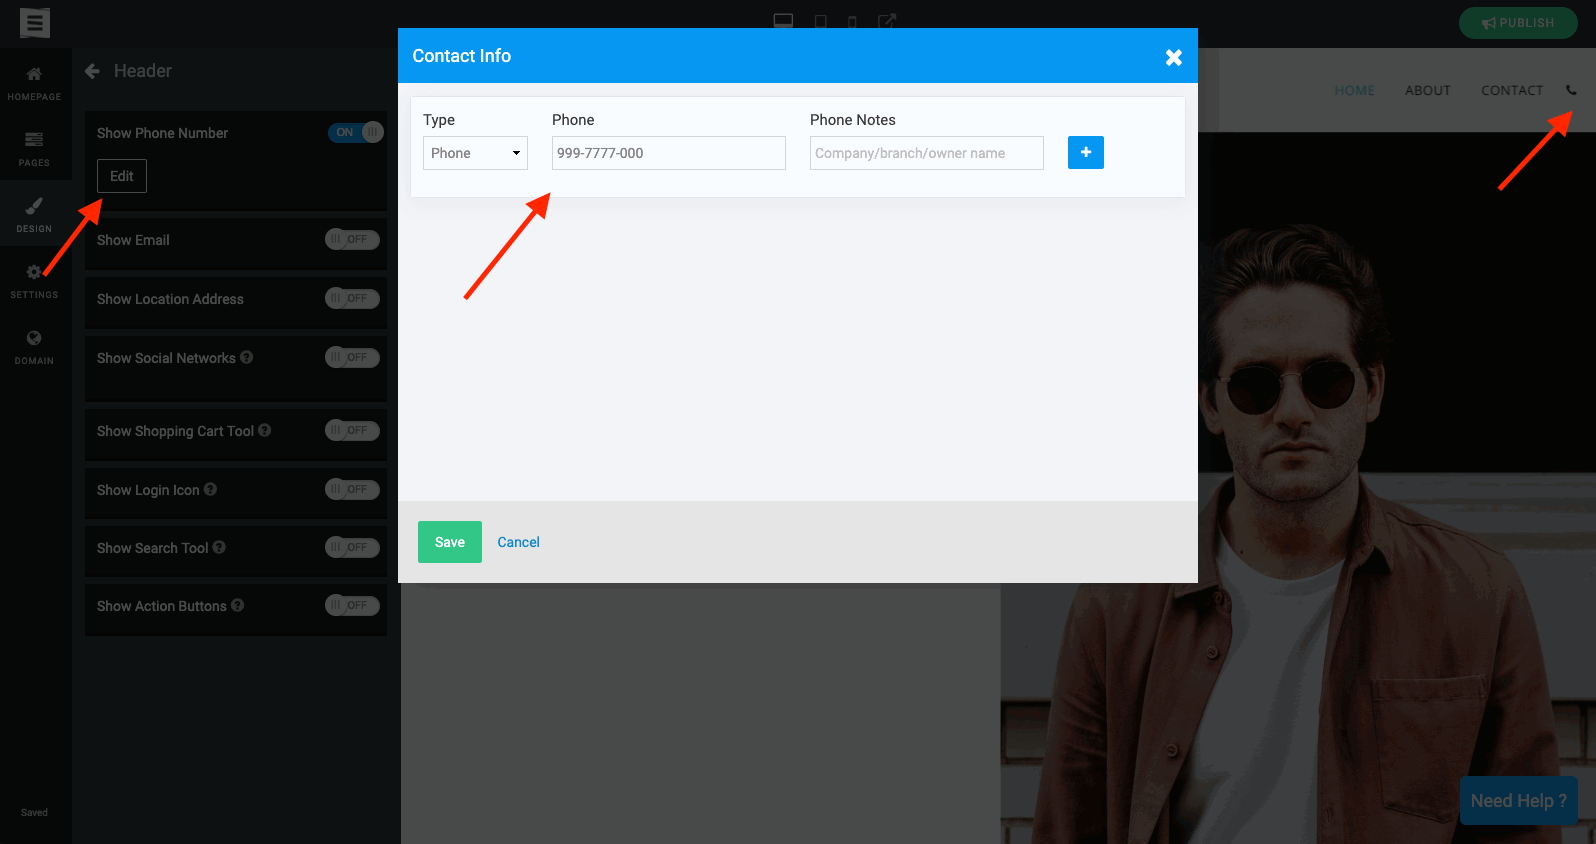Open the Type dropdown showing Phone
Image resolution: width=1596 pixels, height=844 pixels.
475,153
